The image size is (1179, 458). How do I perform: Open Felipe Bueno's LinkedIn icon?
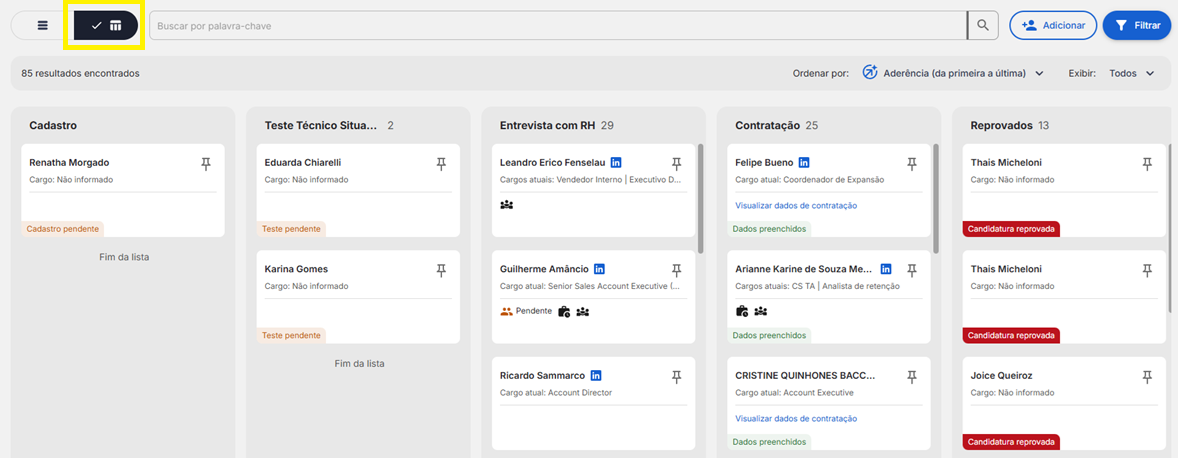point(804,162)
